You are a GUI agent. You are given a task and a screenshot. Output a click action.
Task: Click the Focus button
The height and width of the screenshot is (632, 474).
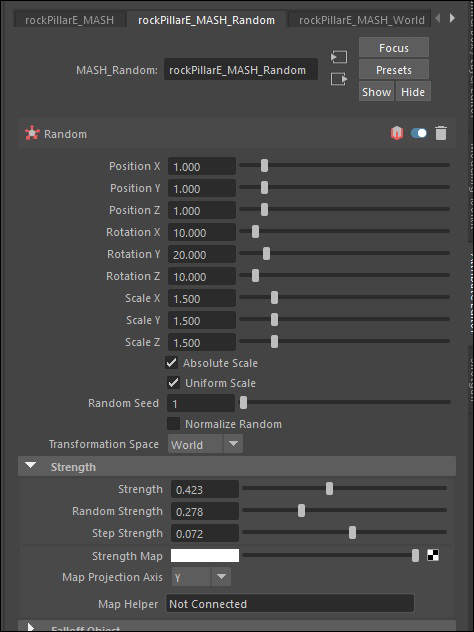(x=393, y=48)
